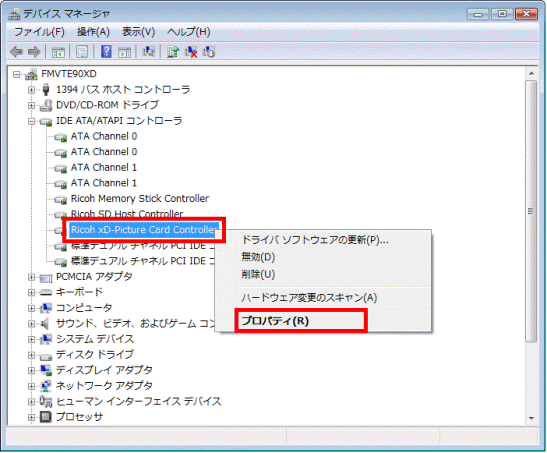Image resolution: width=547 pixels, height=453 pixels.
Task: Select the DVD/CD-ROM ドライブ disc icon
Action: tap(46, 105)
